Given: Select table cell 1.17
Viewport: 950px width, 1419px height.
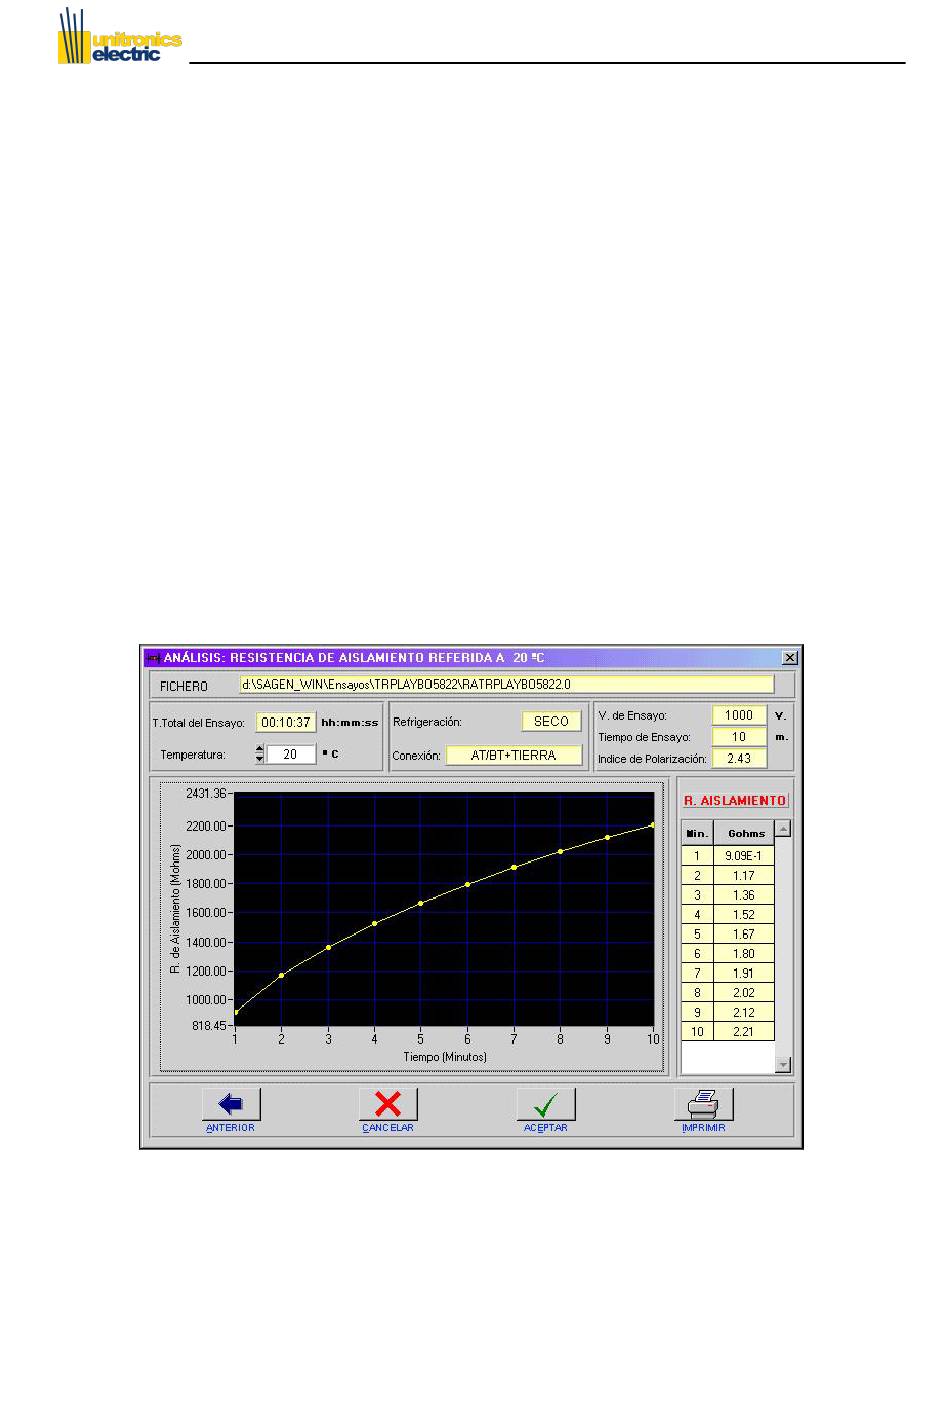Looking at the screenshot, I should [744, 876].
